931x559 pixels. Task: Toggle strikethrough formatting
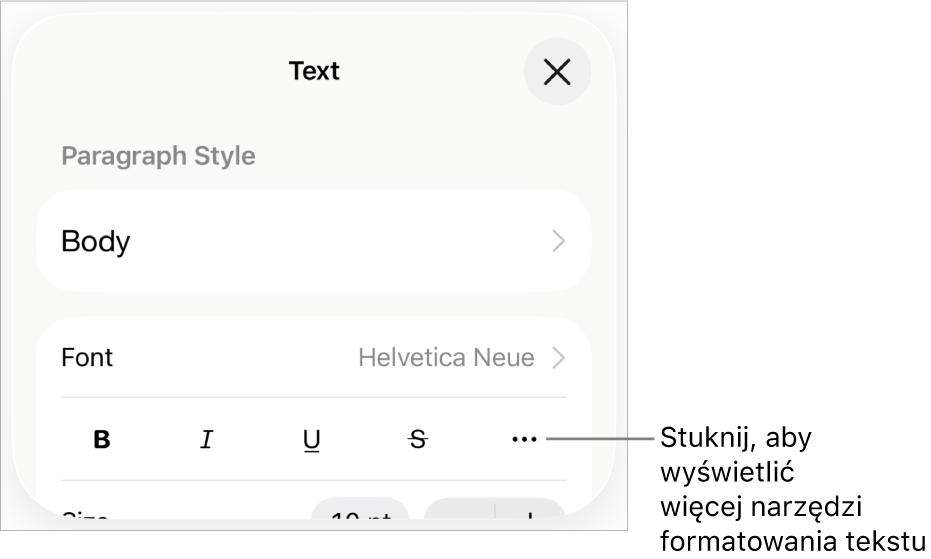pos(418,439)
